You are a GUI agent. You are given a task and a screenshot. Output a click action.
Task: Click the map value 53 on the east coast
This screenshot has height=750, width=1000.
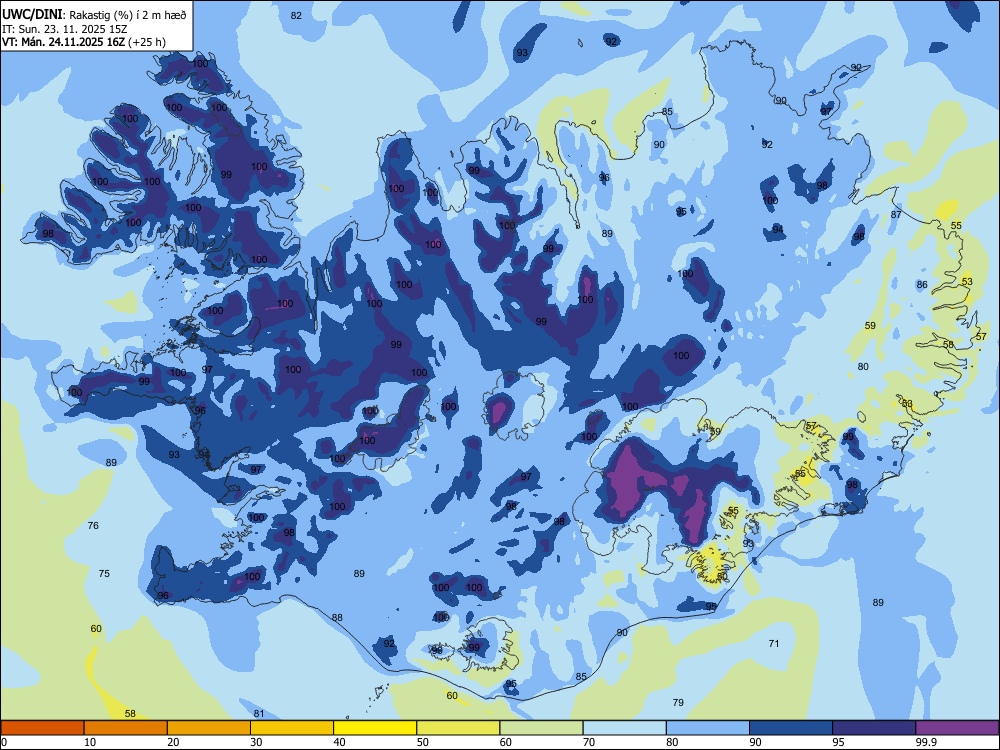coord(967,281)
